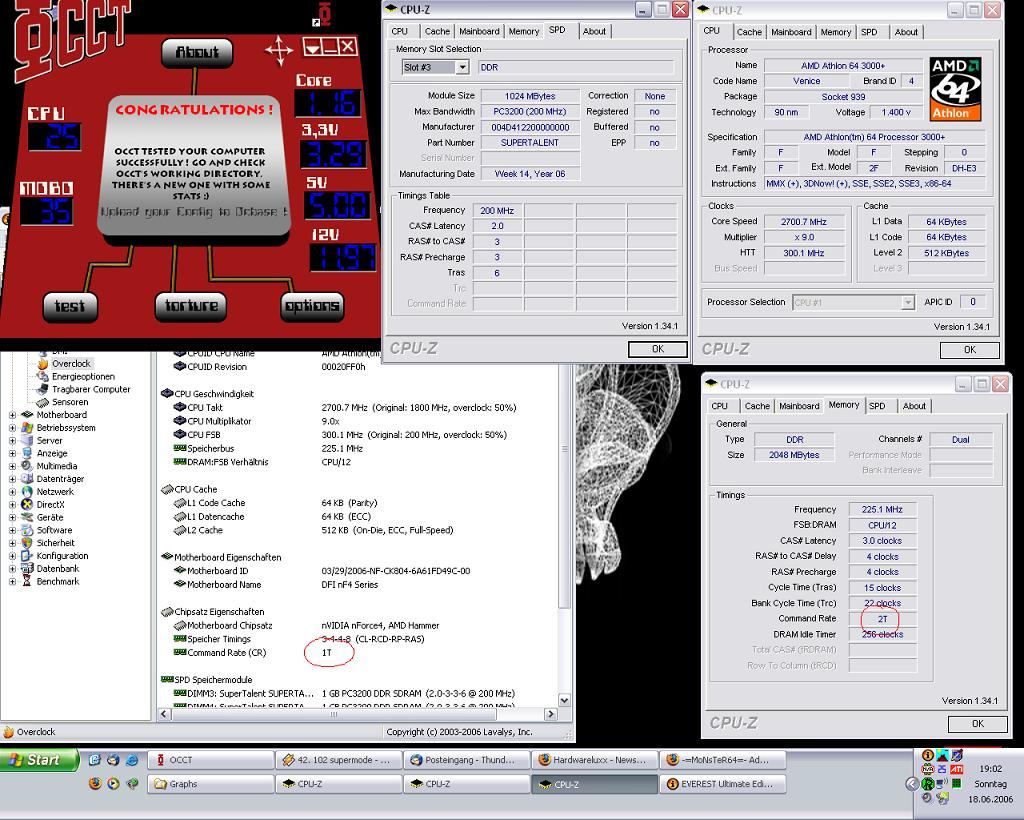Click the OCCT torture button
The image size is (1024, 820).
click(x=191, y=305)
